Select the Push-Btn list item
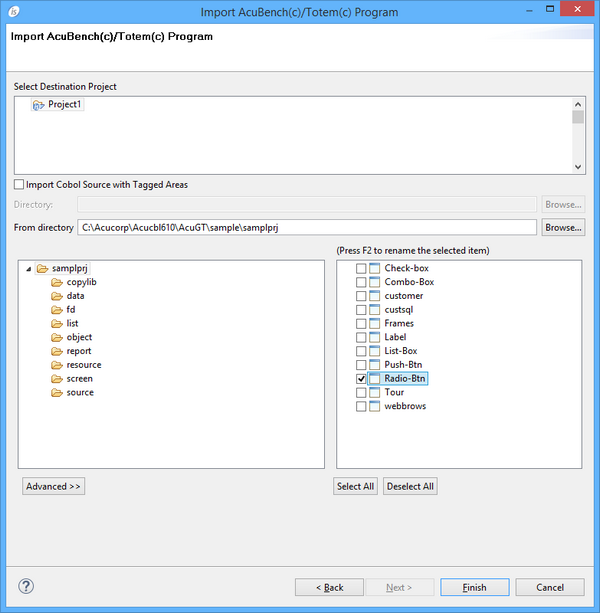The width and height of the screenshot is (600, 613). [404, 365]
